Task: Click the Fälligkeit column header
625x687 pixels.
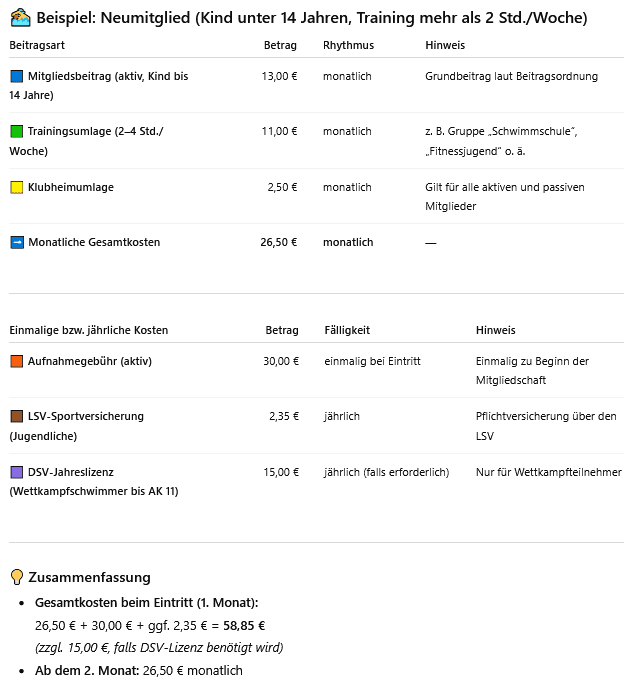Action: (x=347, y=330)
